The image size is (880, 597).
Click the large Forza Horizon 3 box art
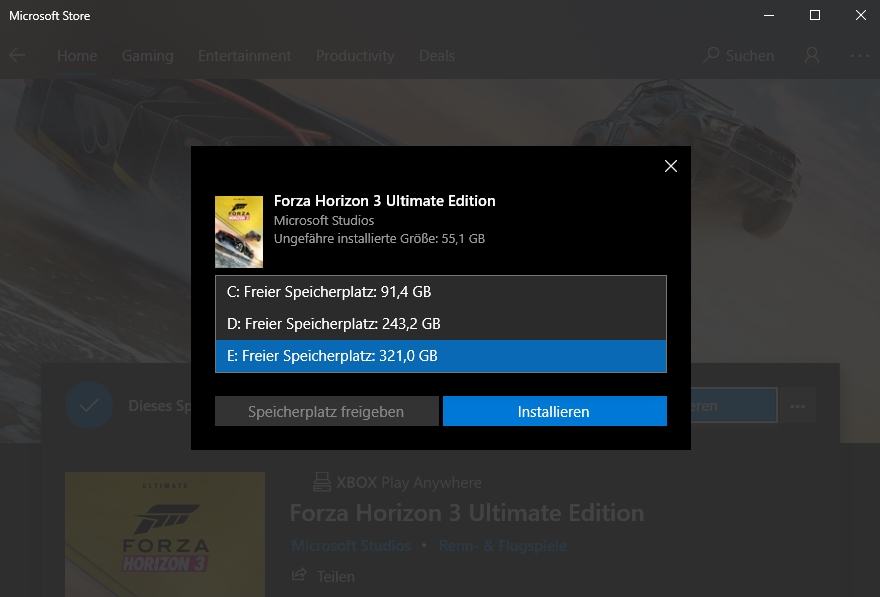coord(165,534)
